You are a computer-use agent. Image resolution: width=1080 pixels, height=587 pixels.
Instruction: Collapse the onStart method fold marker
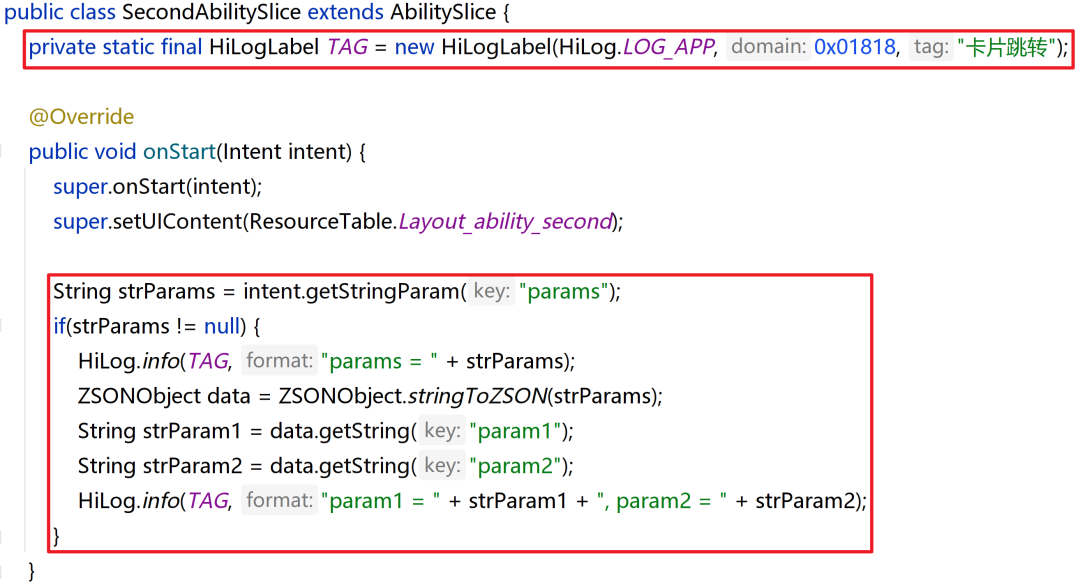point(3,152)
